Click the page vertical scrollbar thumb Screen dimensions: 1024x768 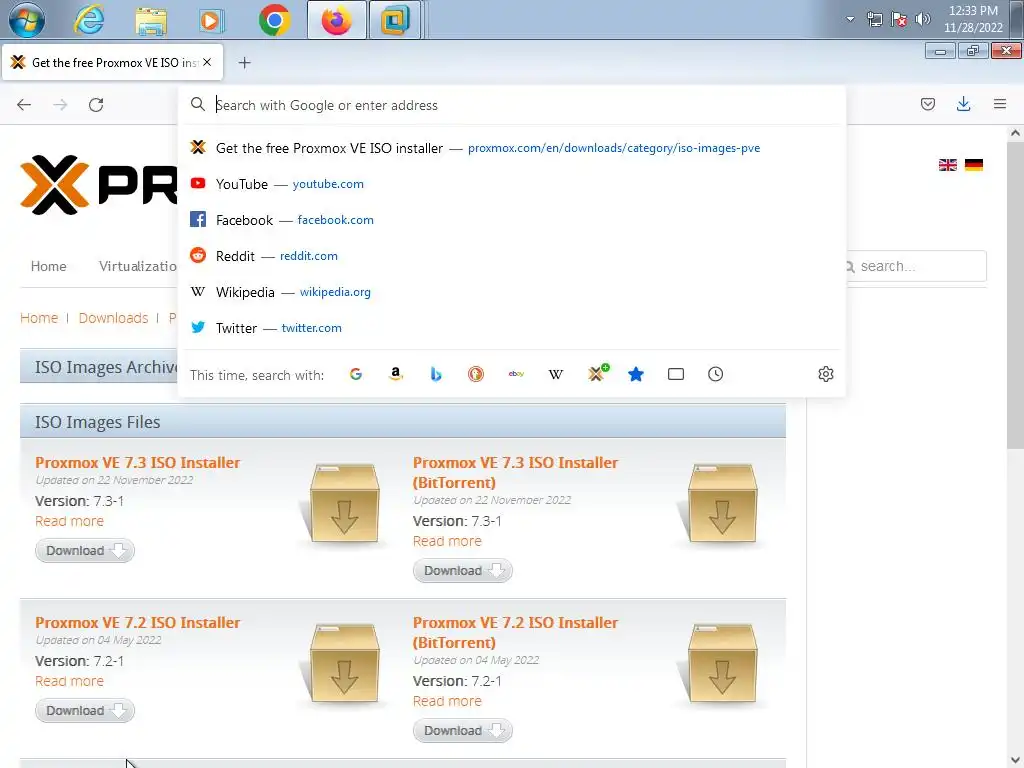click(x=1015, y=294)
